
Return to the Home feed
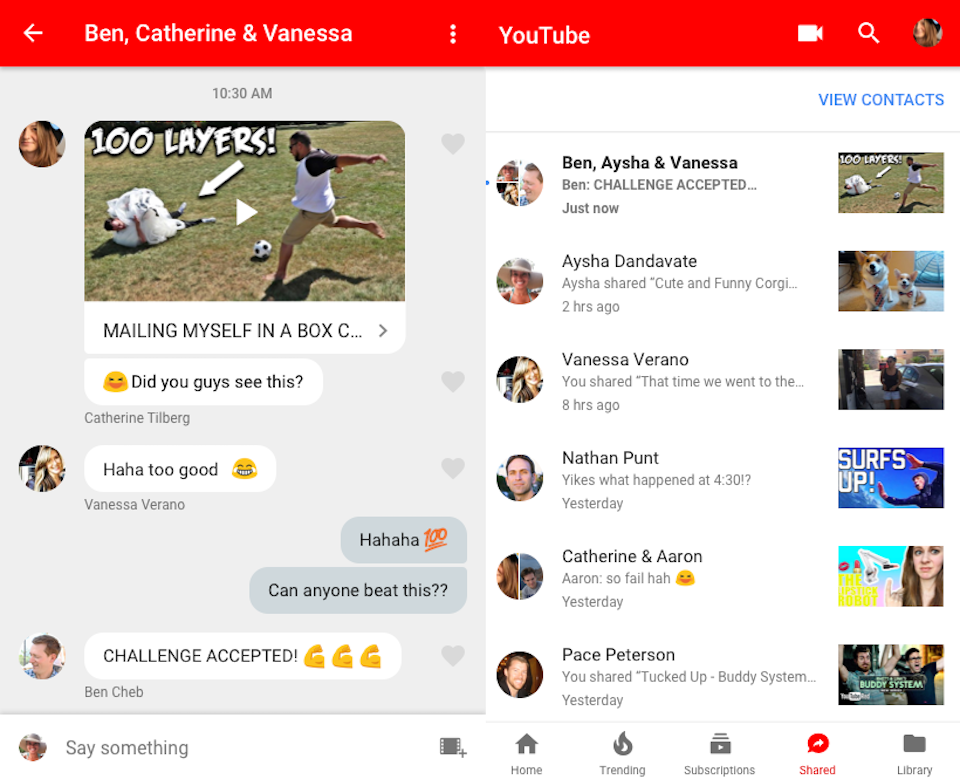coord(526,744)
